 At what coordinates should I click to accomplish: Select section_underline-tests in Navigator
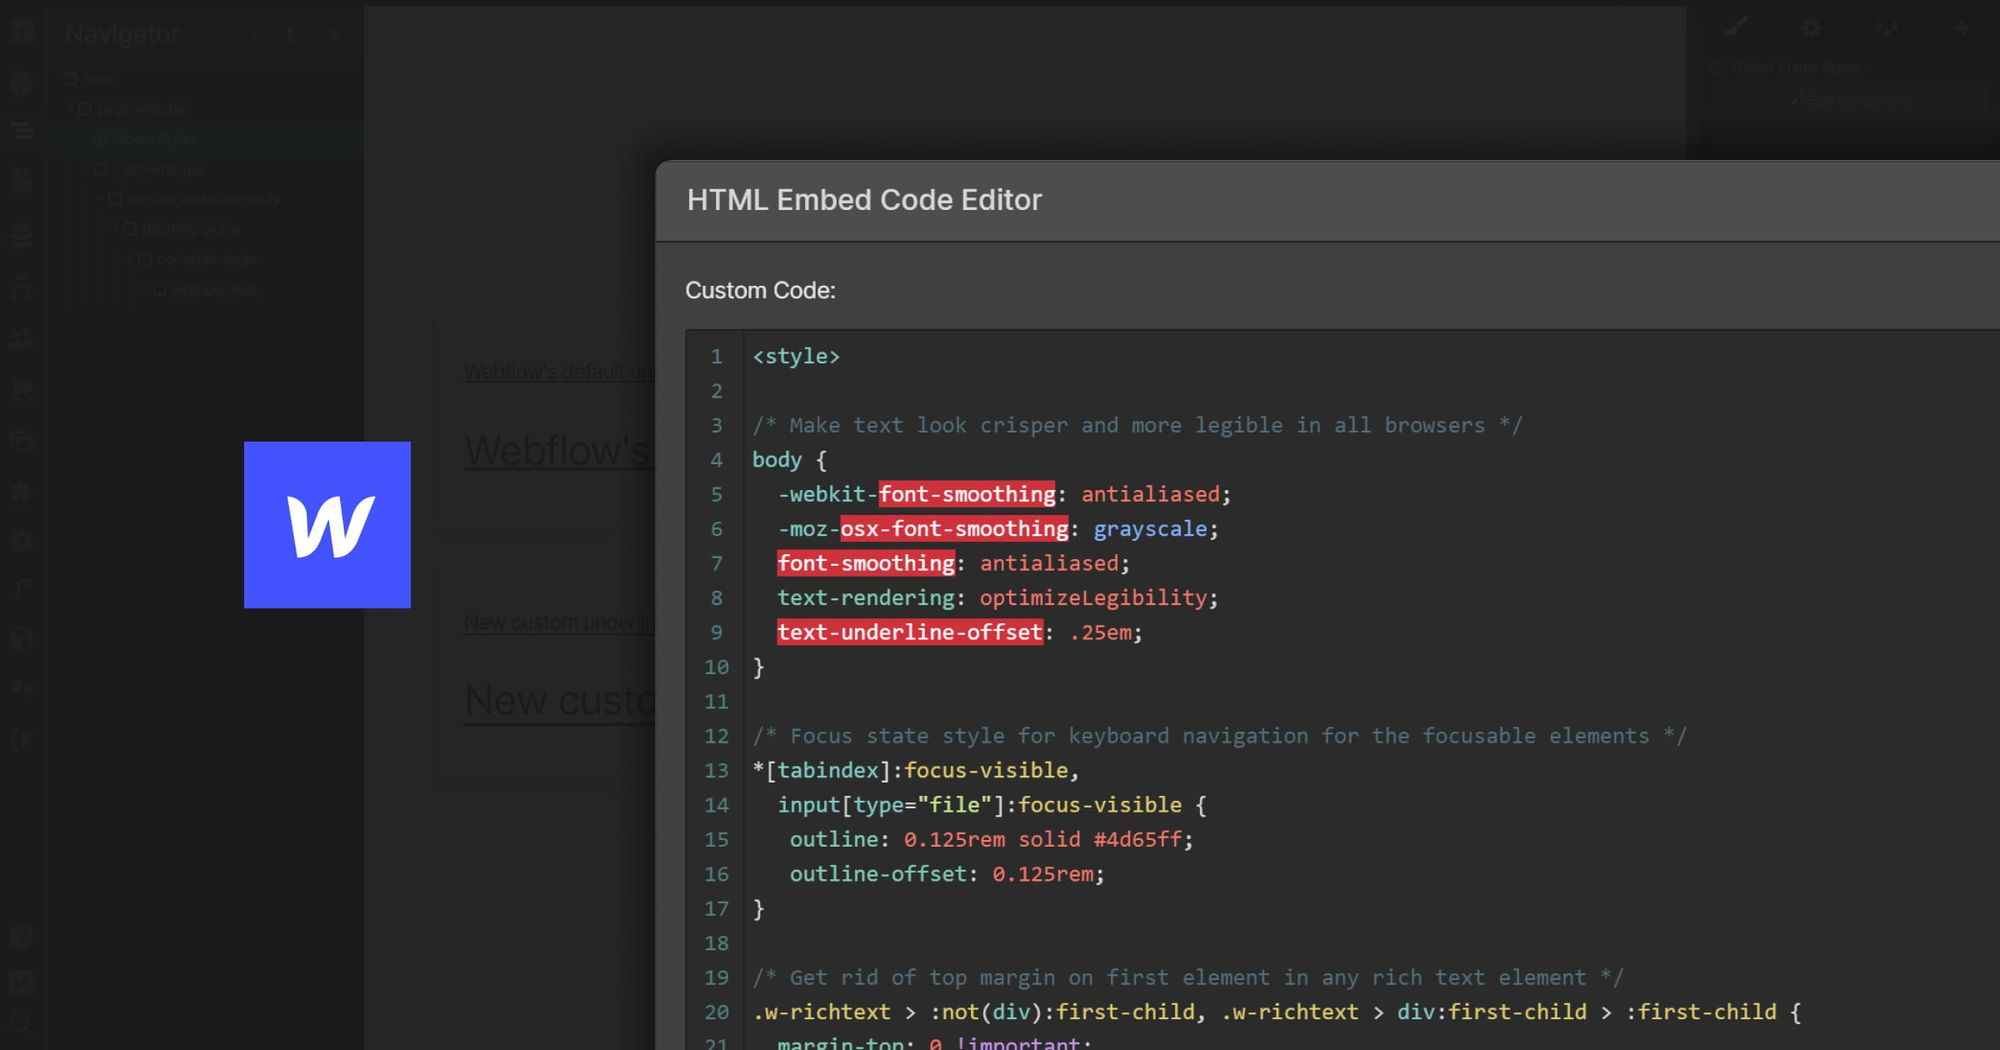[203, 199]
